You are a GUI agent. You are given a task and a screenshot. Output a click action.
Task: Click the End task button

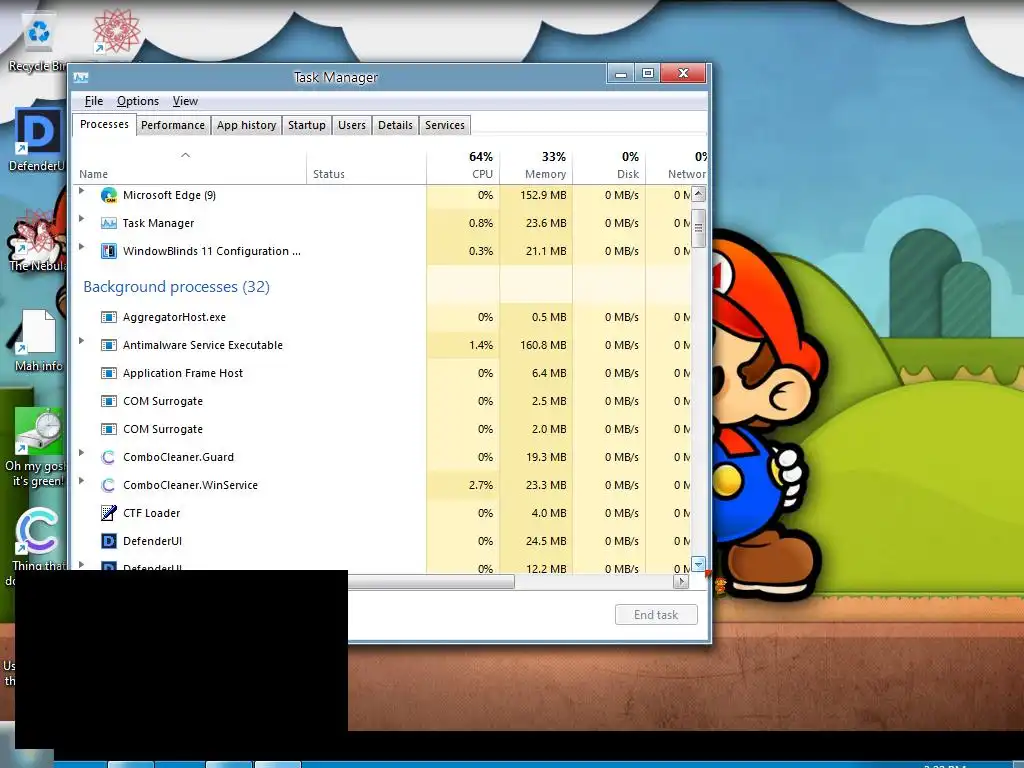(x=656, y=615)
